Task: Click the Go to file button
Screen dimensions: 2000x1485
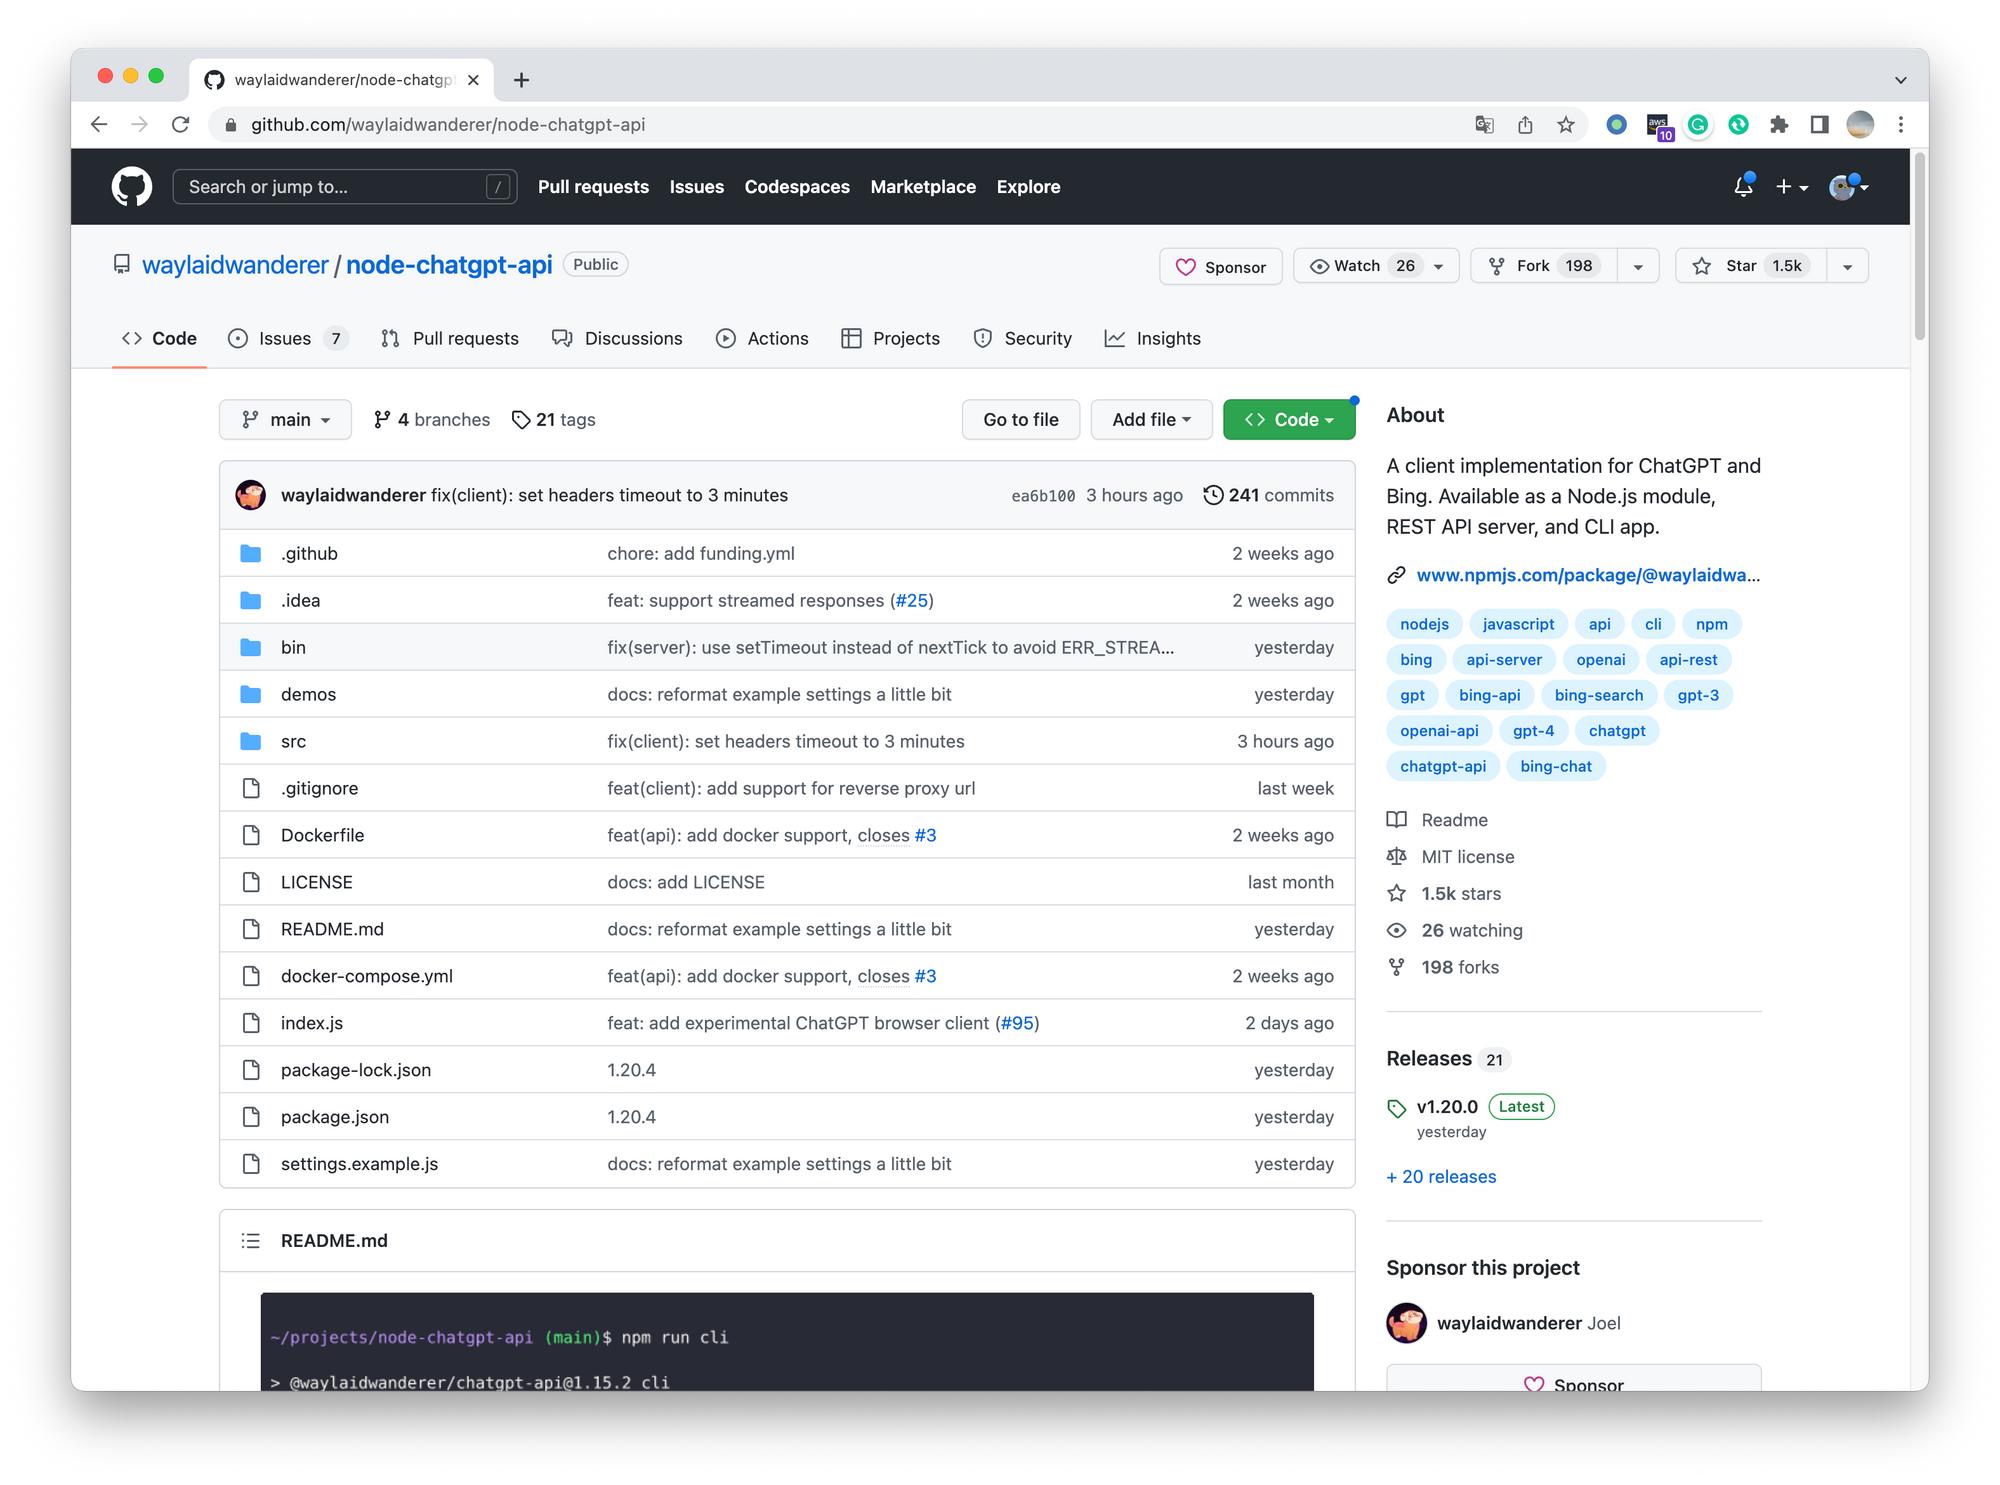Action: tap(1020, 419)
